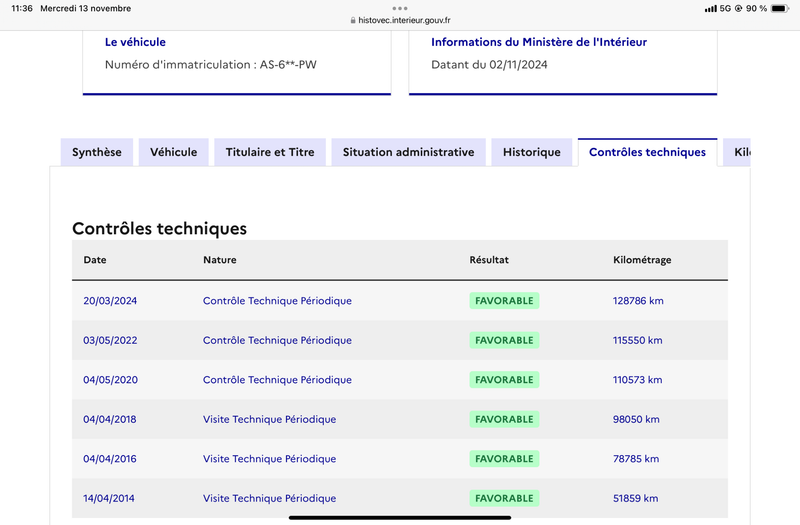This screenshot has height=525, width=800.
Task: Click the large Contrôles techniques section heading
Action: click(x=159, y=229)
